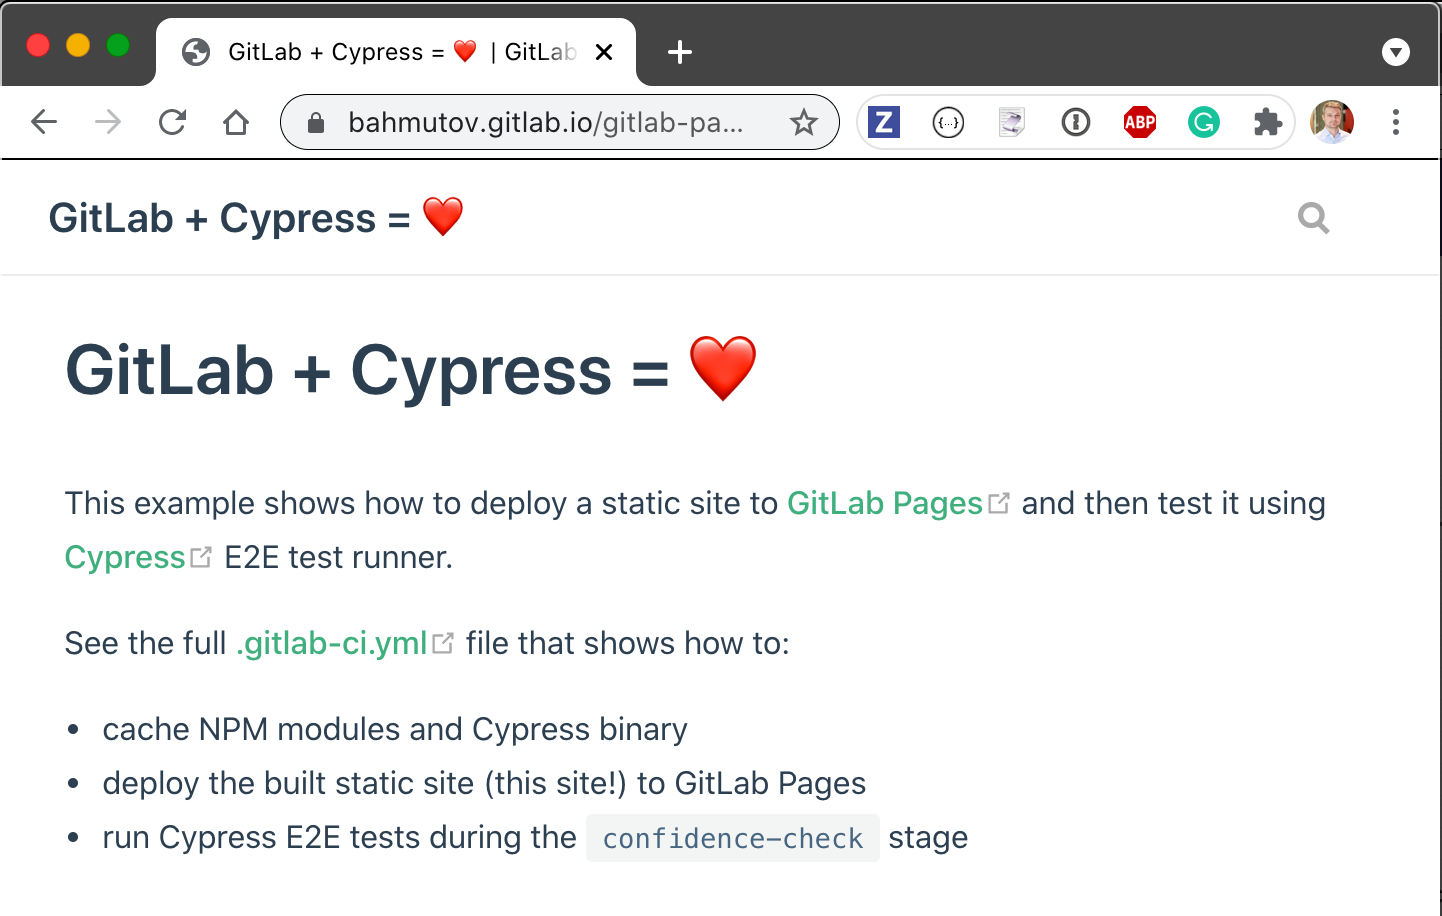Open the AdBlock Plus extension icon

1139,123
